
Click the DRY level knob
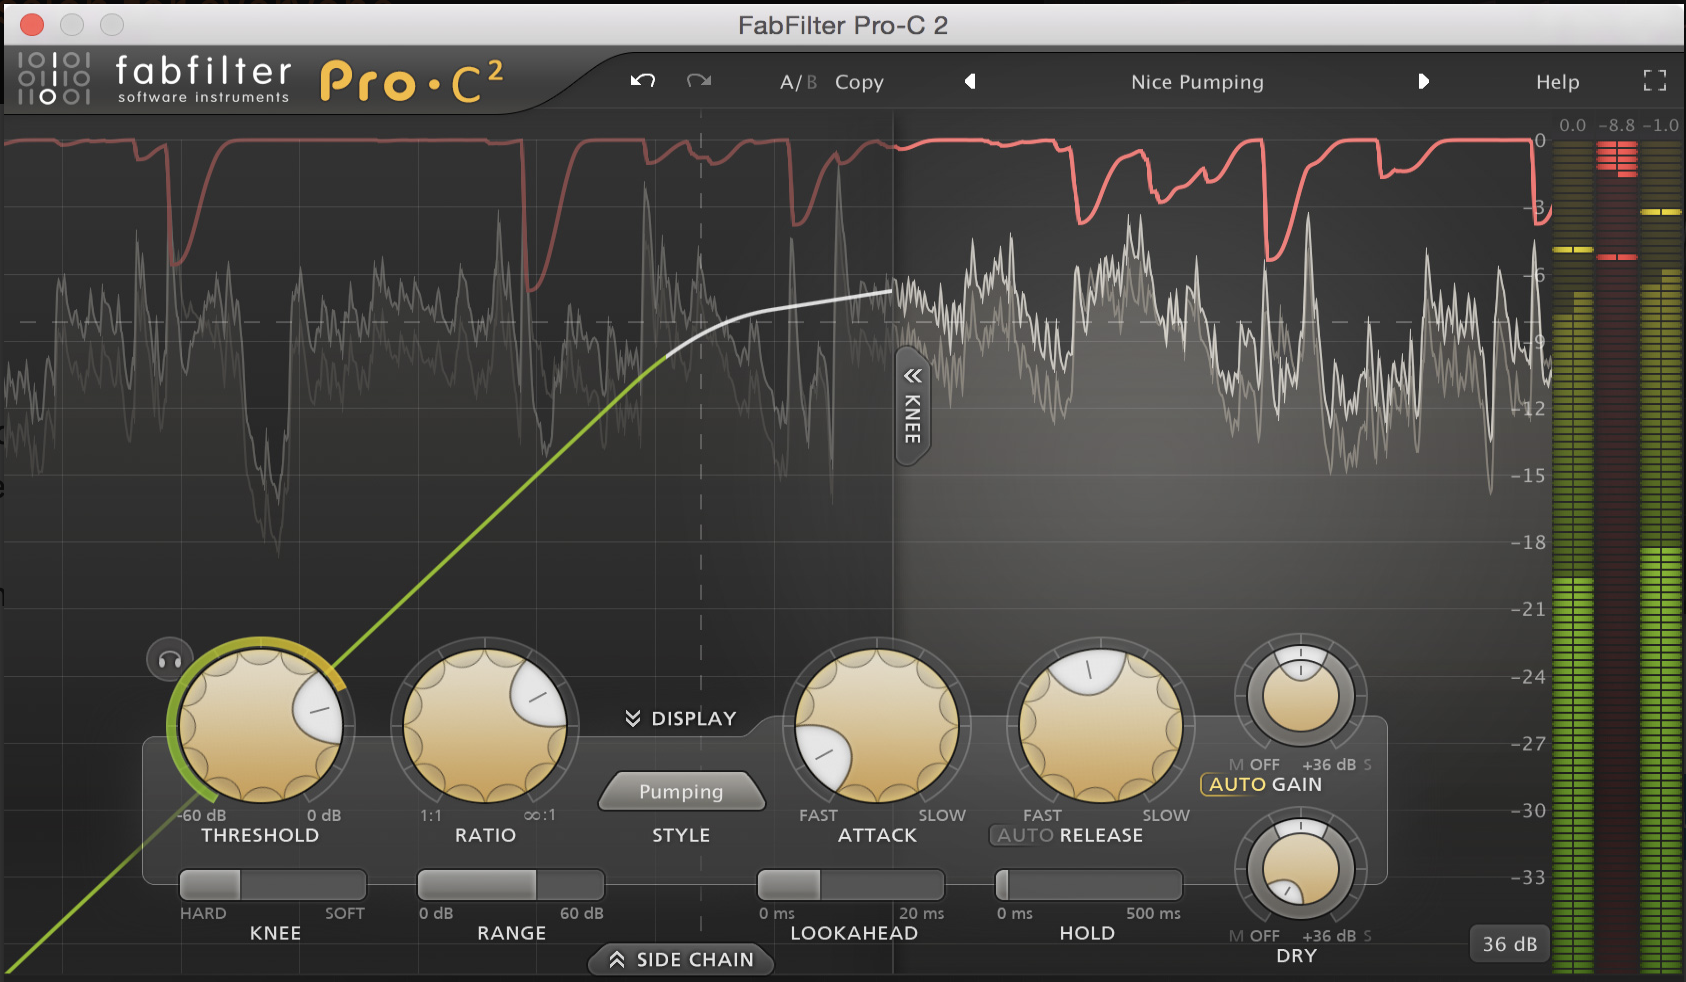pos(1300,868)
